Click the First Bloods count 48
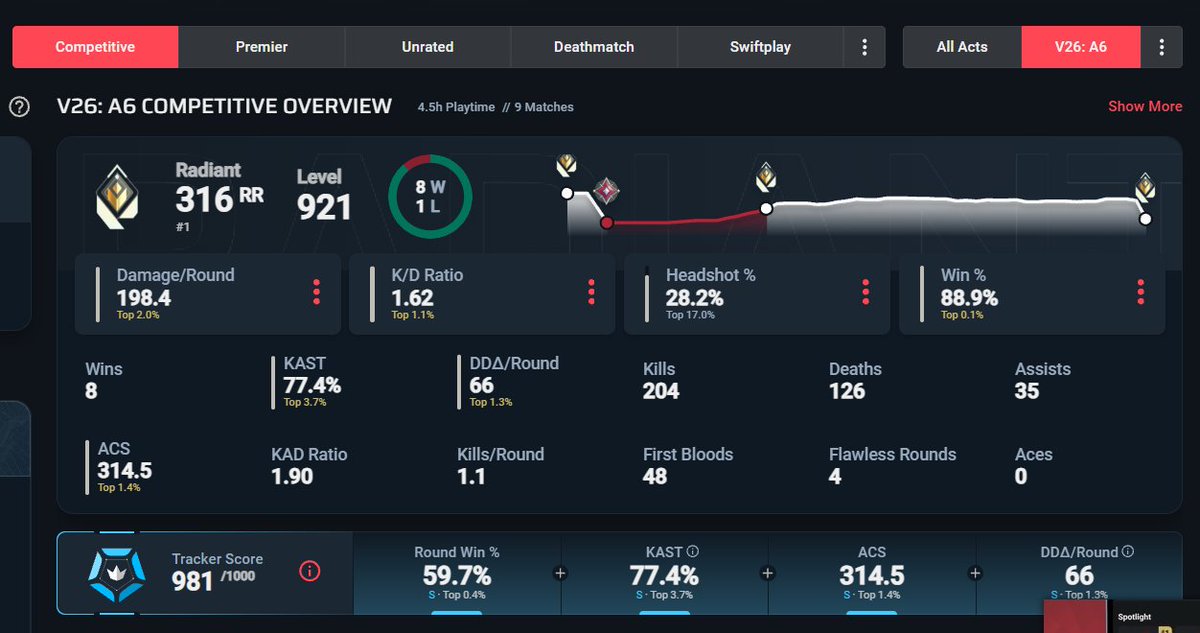This screenshot has width=1200, height=633. coord(655,476)
